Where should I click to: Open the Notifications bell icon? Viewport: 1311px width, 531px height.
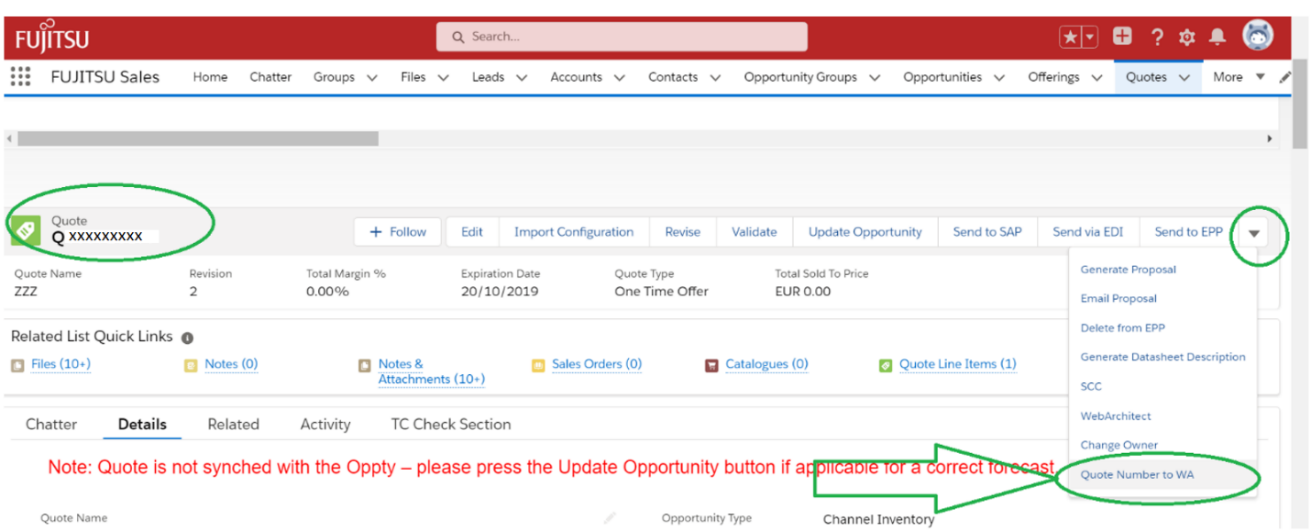(1217, 37)
